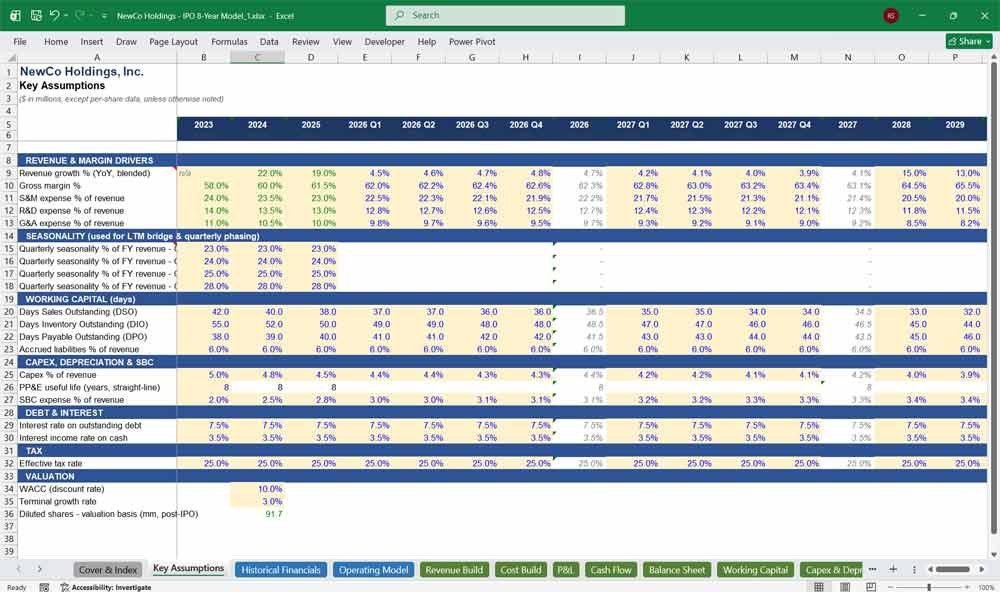This screenshot has height=592, width=1000.
Task: Switch to the Balance Sheet tab
Action: point(677,570)
